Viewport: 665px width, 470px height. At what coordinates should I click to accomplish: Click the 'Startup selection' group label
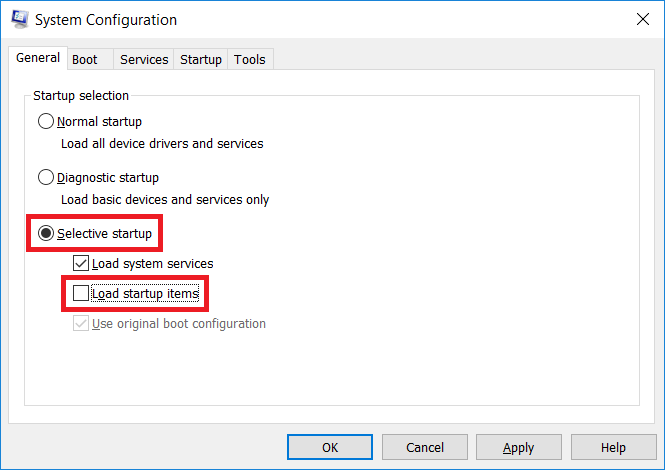pos(81,96)
